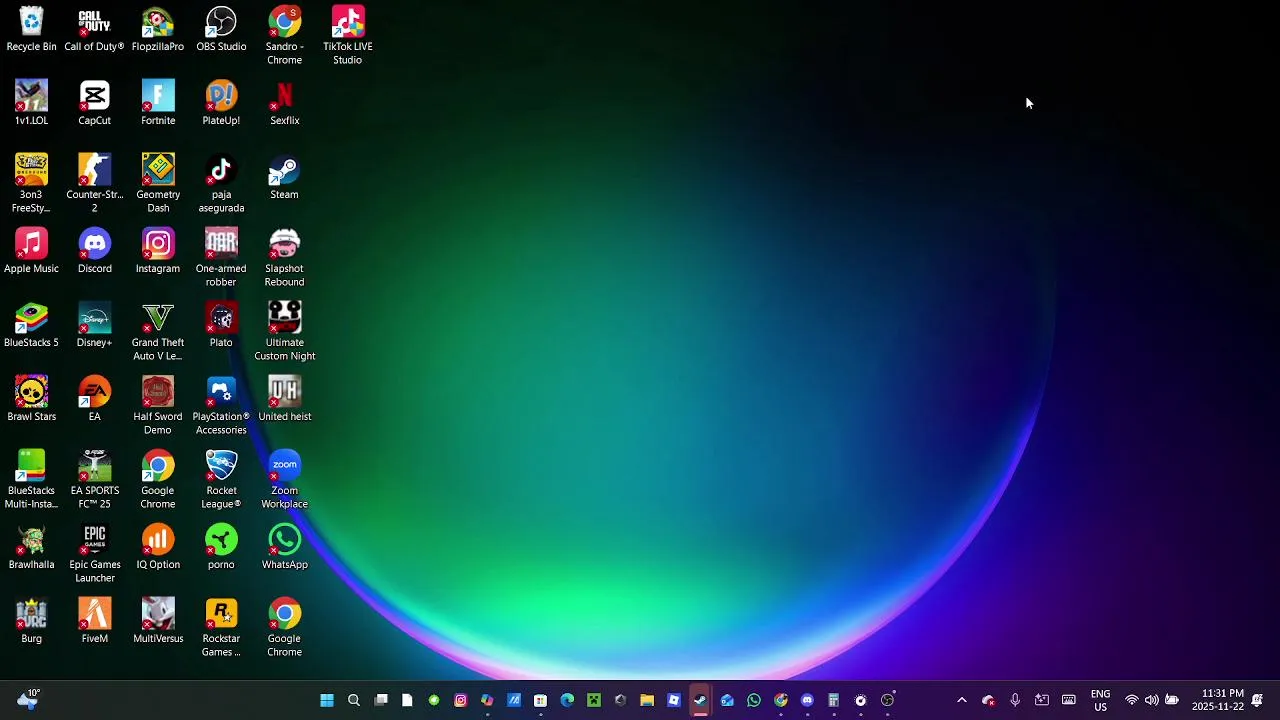Open File Explorer from the taskbar

(x=647, y=700)
